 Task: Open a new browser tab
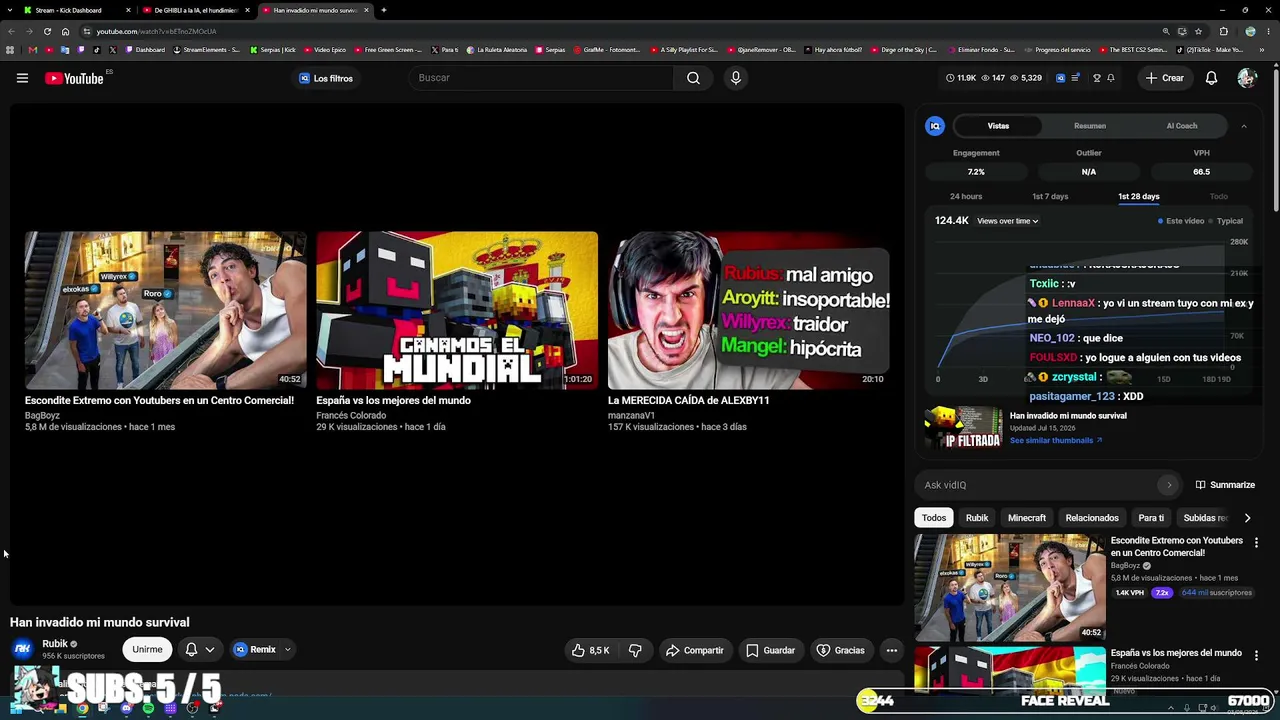click(x=384, y=10)
